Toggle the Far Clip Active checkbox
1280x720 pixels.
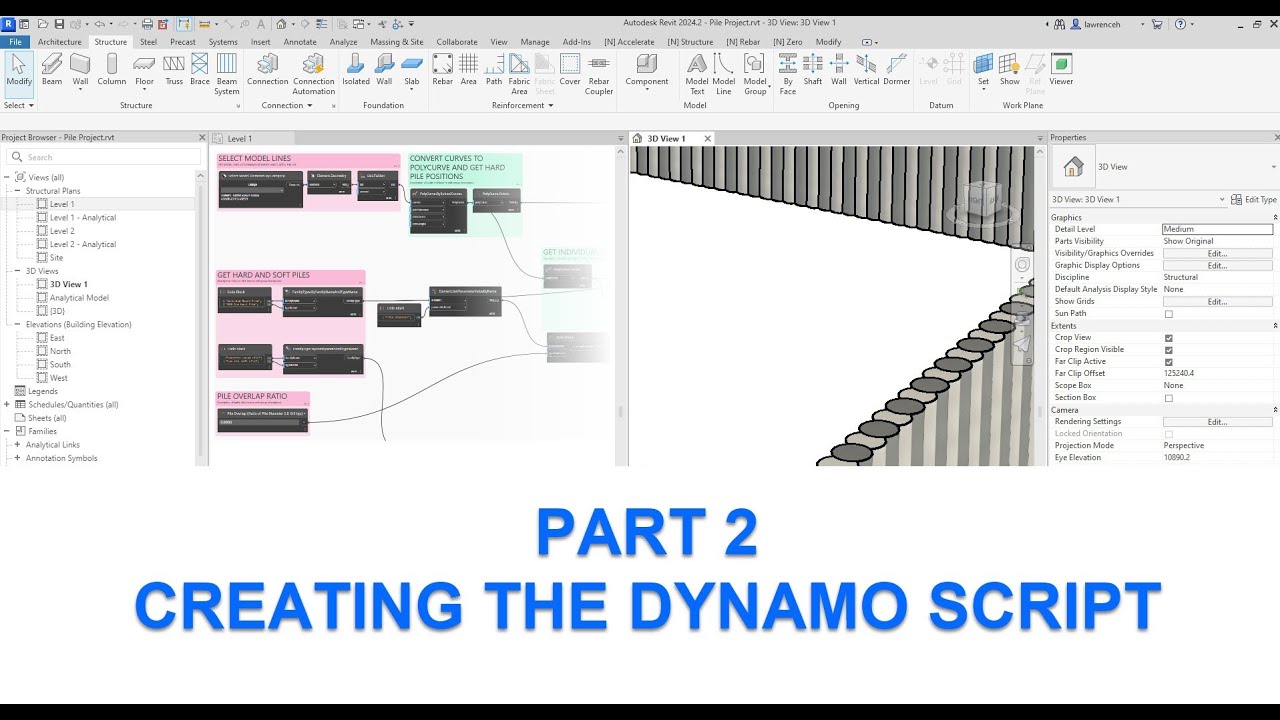[1168, 362]
